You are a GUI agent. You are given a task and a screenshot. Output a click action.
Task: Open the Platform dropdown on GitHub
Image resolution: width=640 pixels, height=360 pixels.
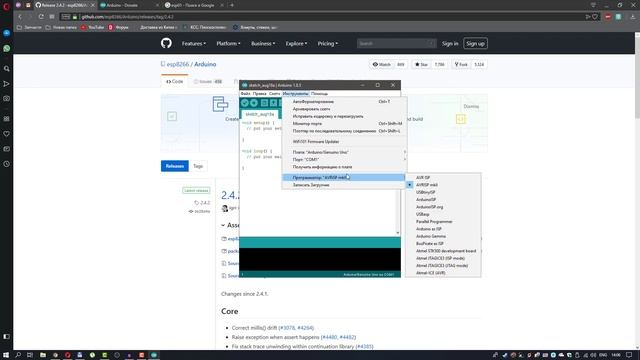click(228, 43)
